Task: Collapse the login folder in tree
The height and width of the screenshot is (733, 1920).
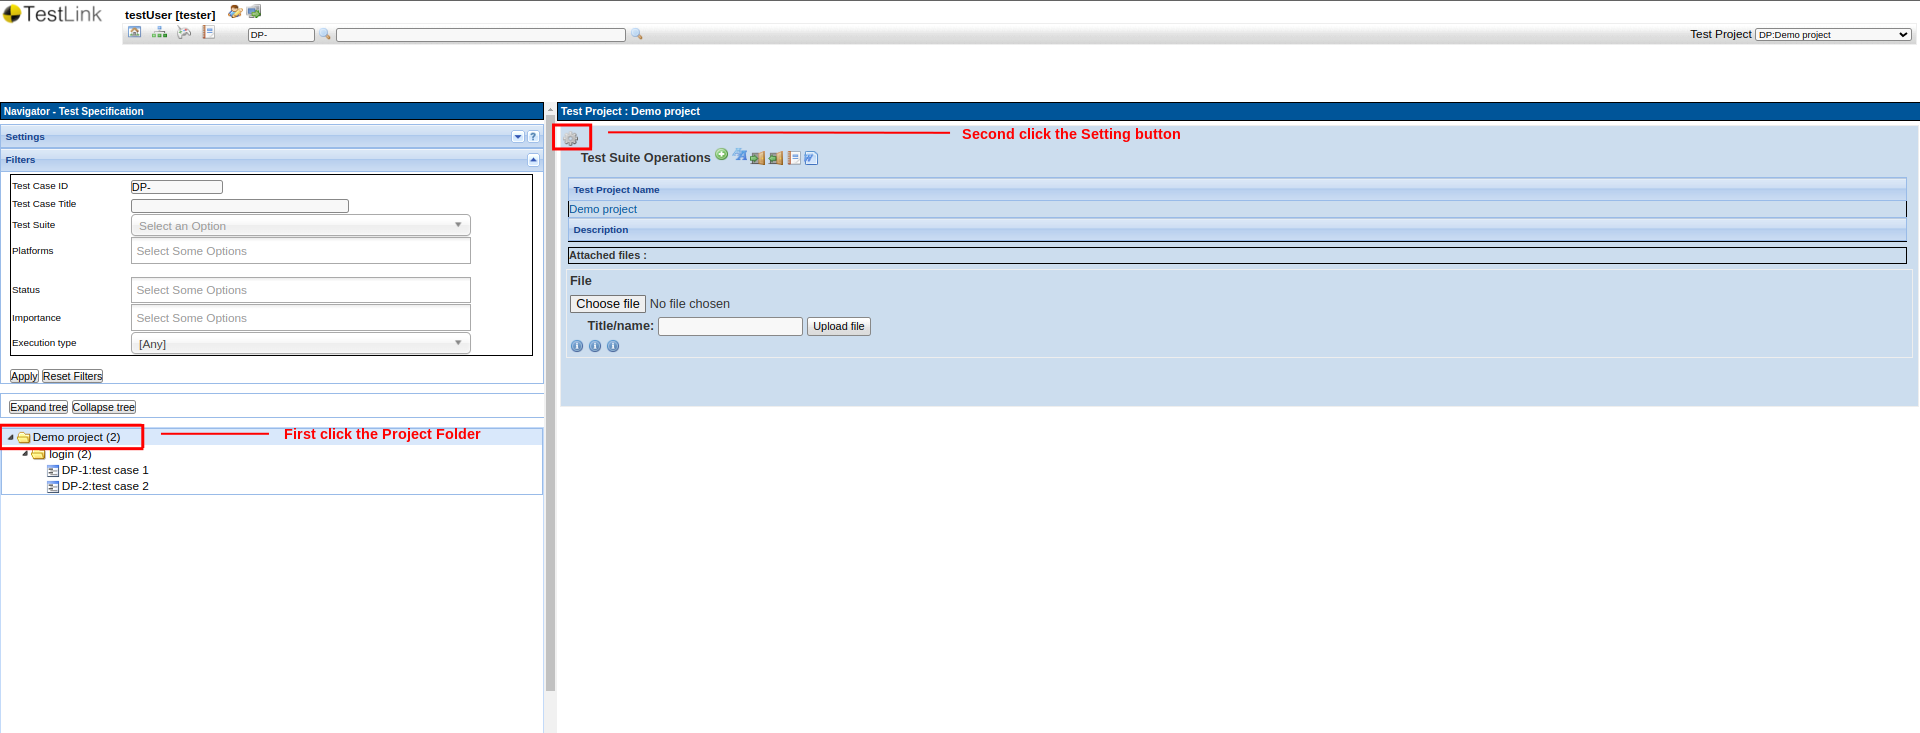Action: [x=25, y=454]
